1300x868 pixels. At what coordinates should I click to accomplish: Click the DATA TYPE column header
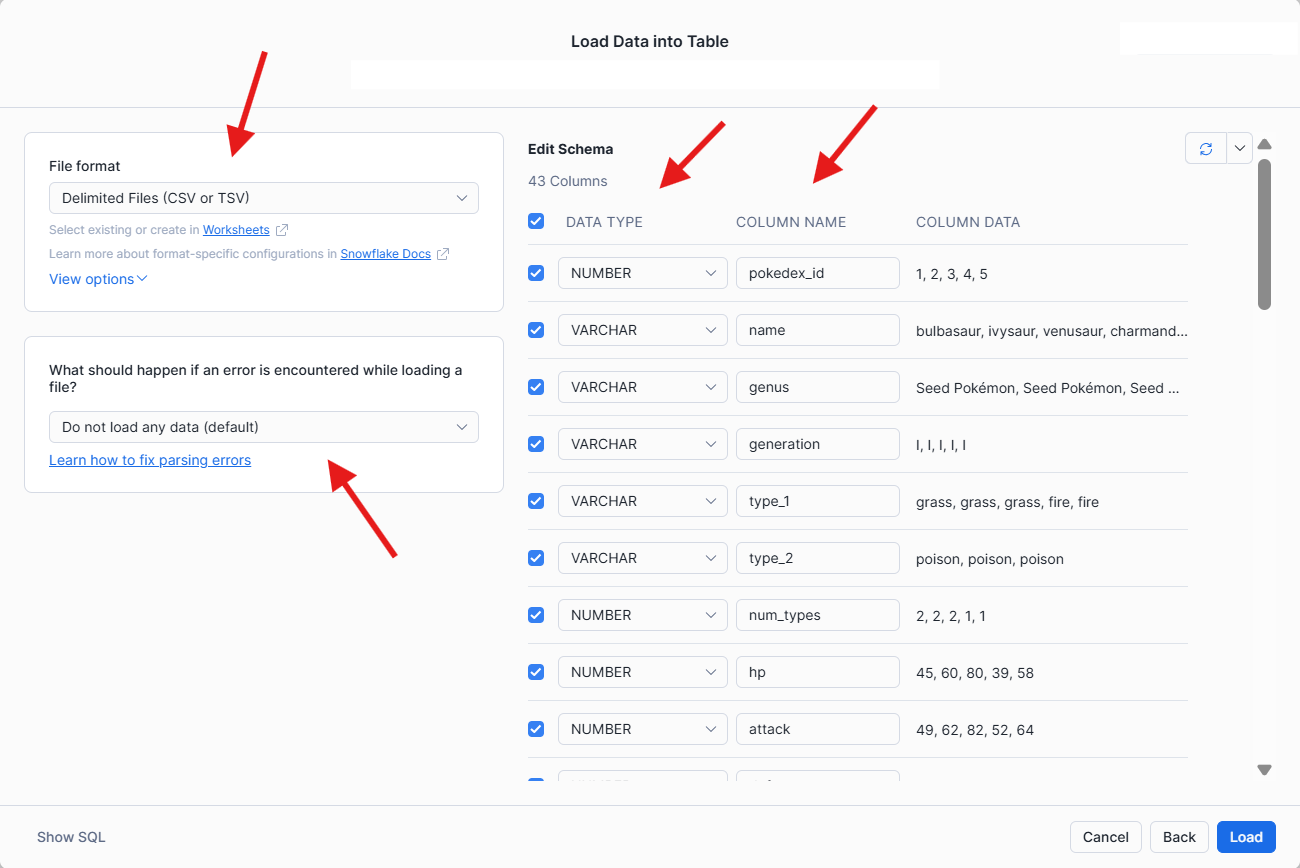[x=604, y=222]
